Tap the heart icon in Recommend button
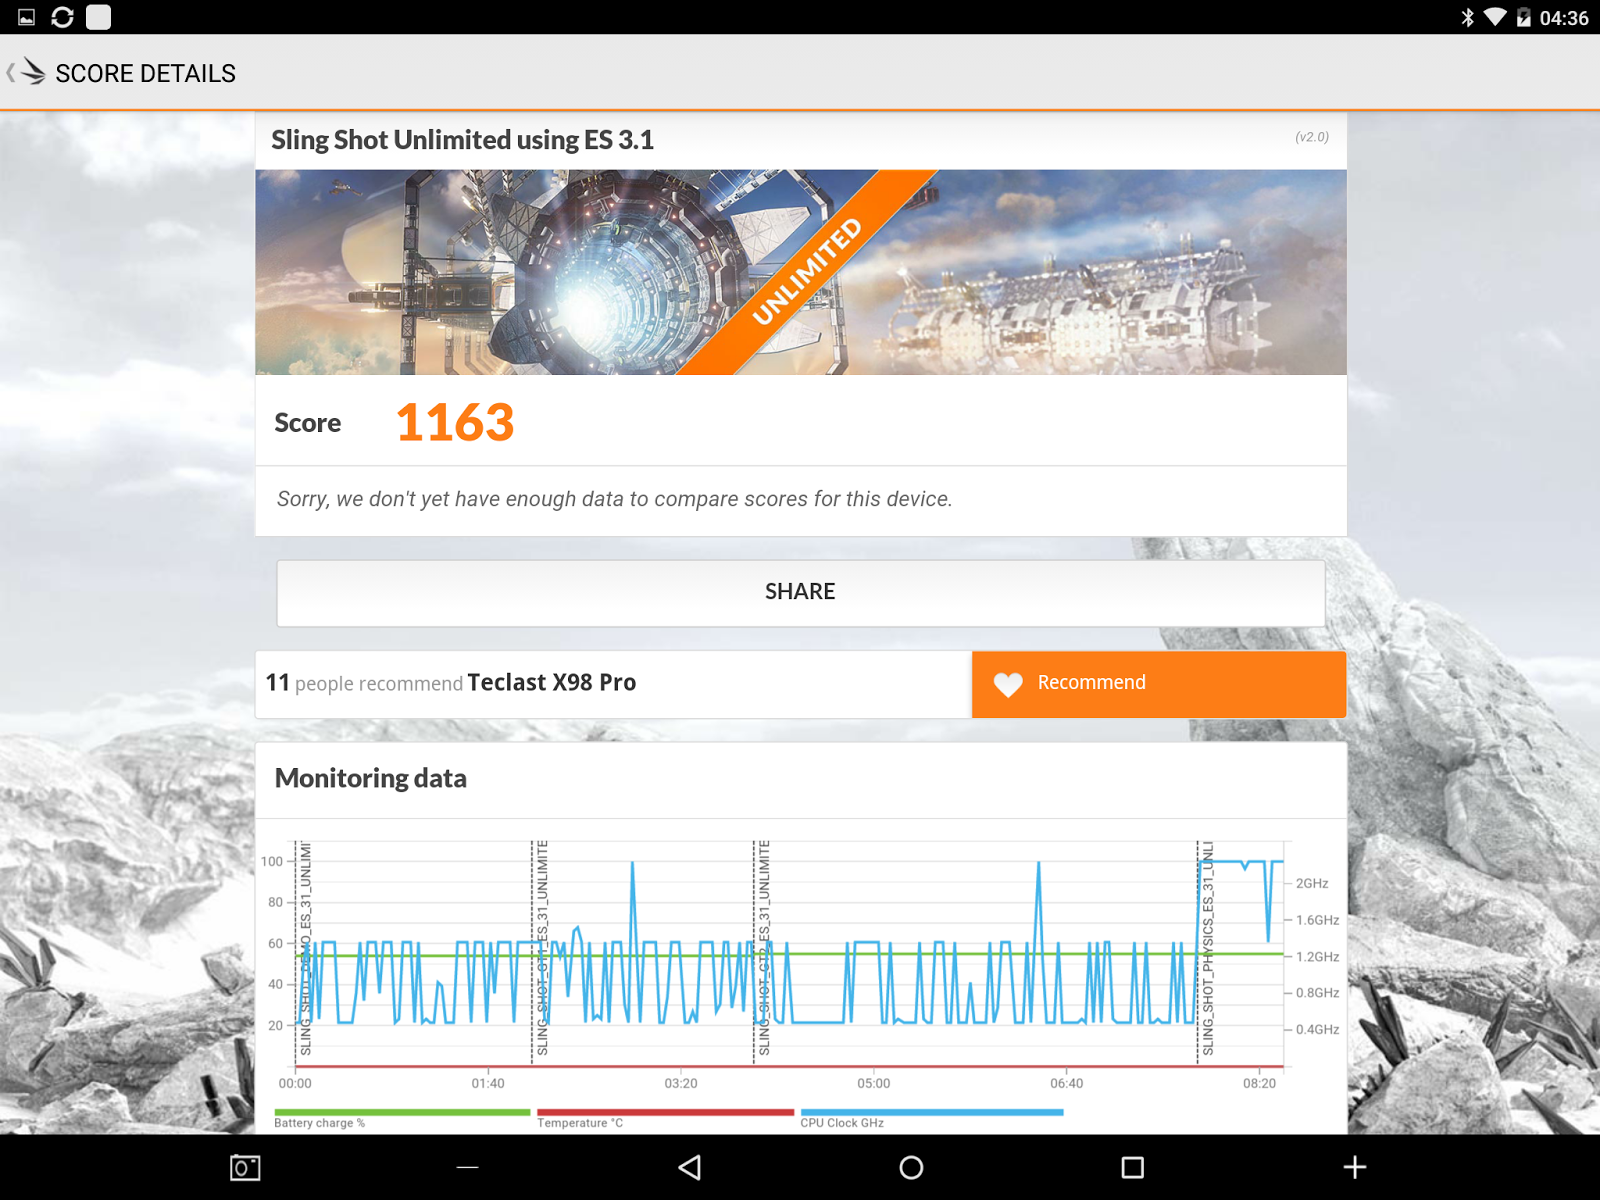 (x=1008, y=684)
